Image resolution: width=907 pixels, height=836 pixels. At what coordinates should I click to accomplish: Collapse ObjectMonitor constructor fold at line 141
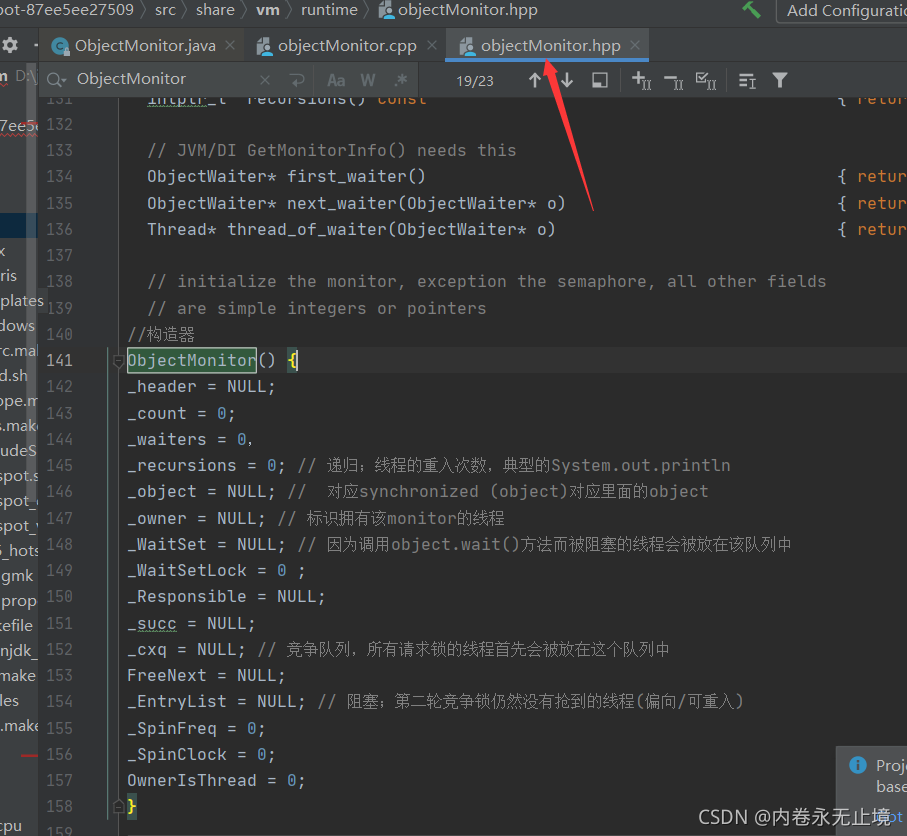(x=119, y=362)
